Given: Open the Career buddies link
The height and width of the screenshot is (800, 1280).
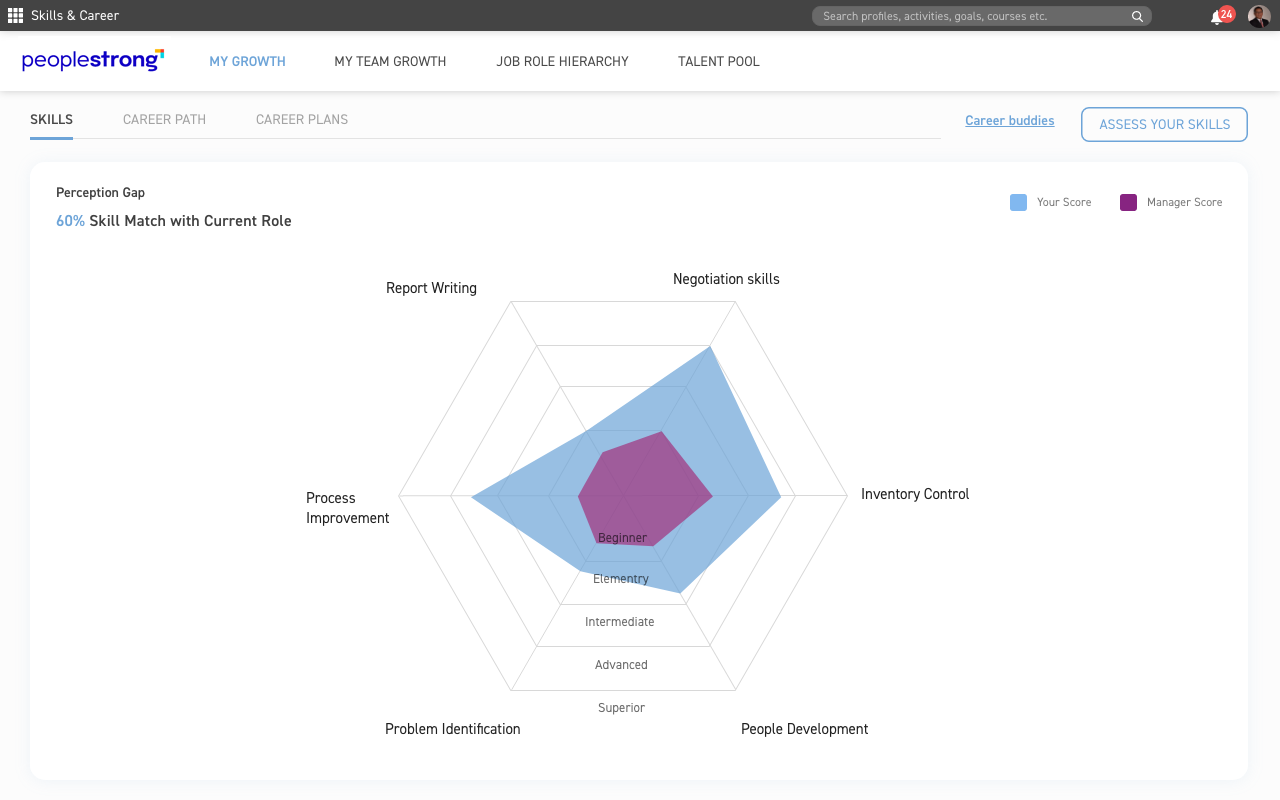Looking at the screenshot, I should (1009, 120).
